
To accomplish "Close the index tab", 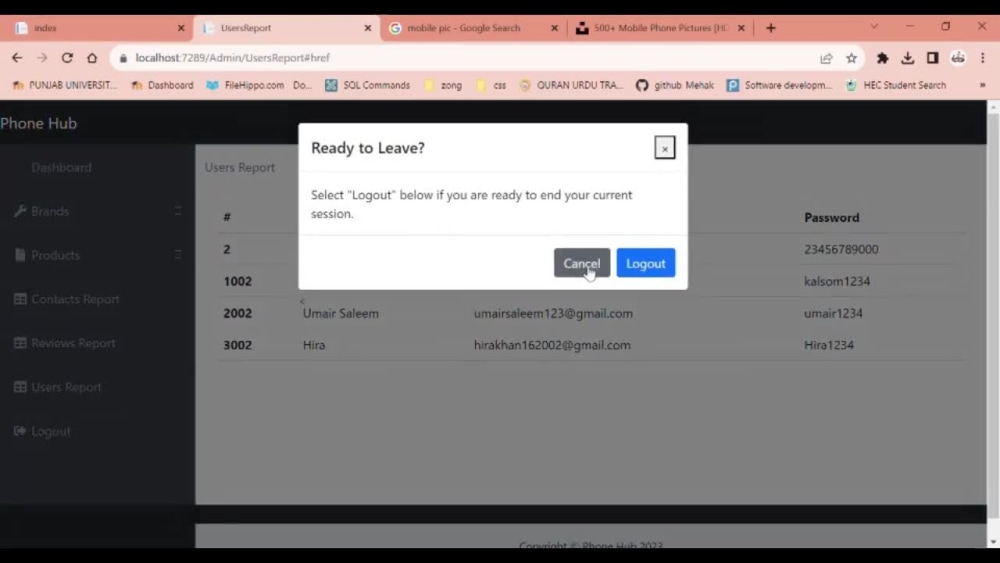I will click(181, 28).
